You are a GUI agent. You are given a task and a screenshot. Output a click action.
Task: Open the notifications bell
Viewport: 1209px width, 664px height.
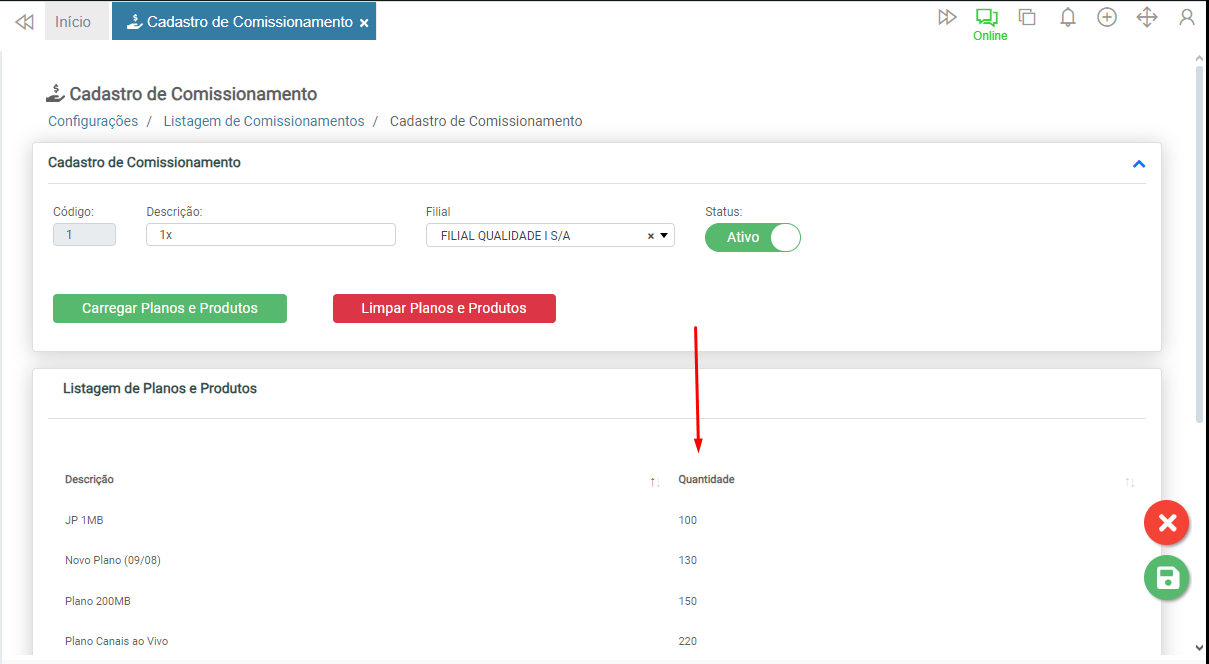click(1068, 17)
